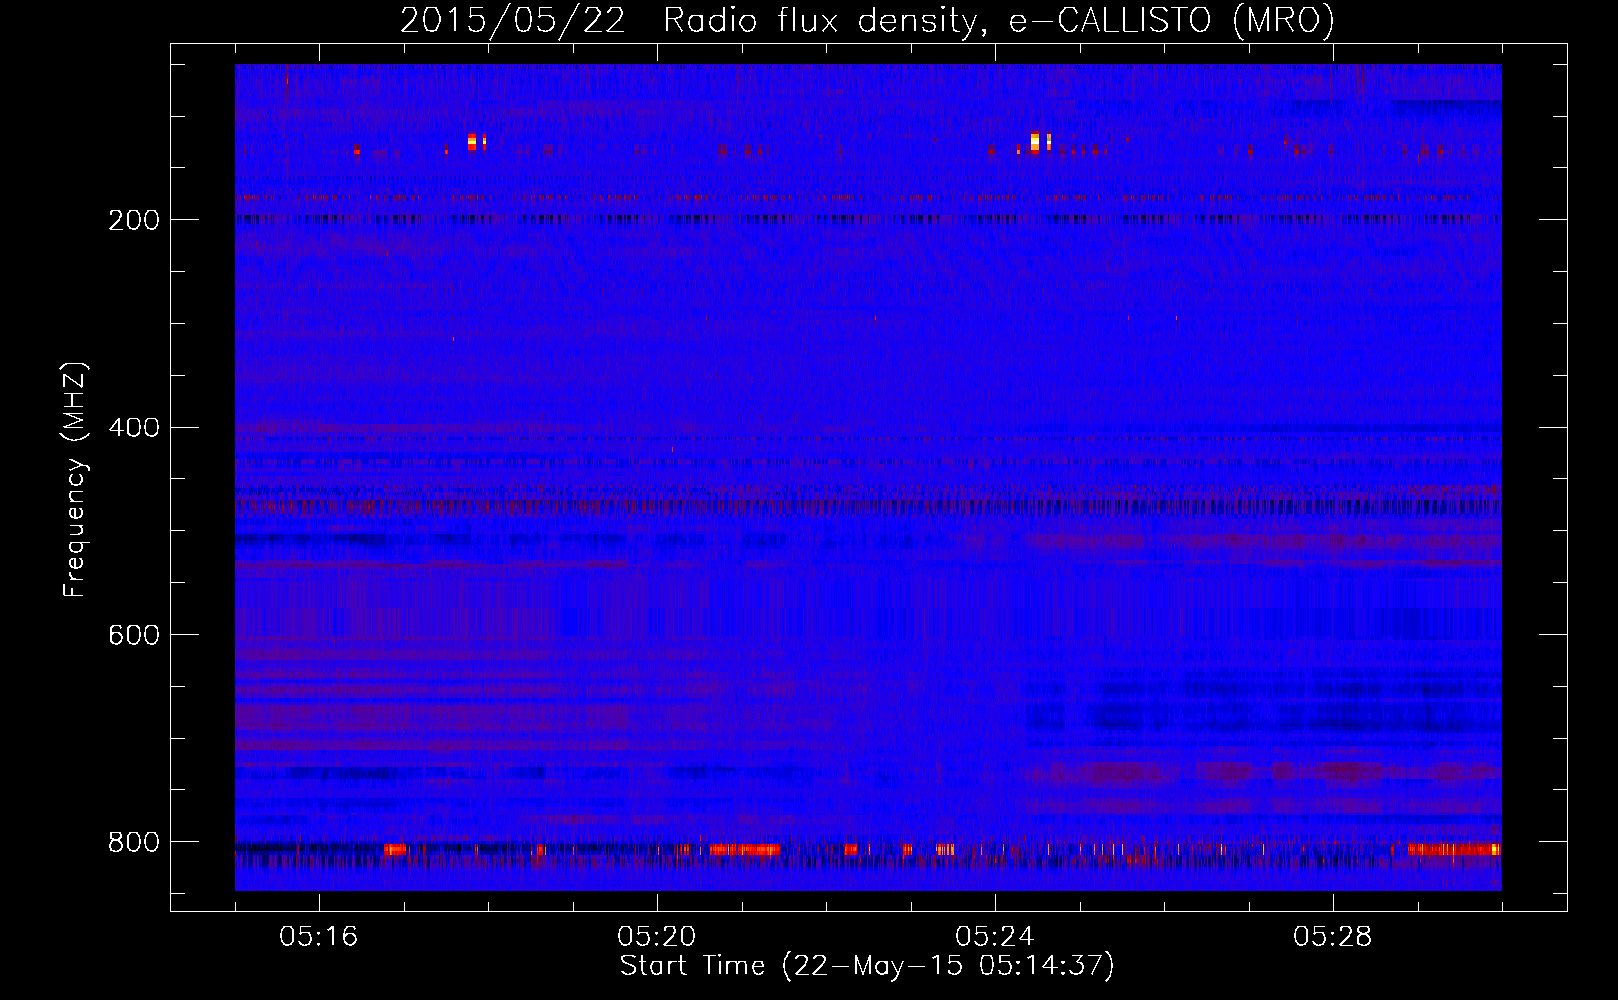
Task: Click the plot title 'Radio flux density, e-CALLISTO (MRO)'
Action: (999, 21)
